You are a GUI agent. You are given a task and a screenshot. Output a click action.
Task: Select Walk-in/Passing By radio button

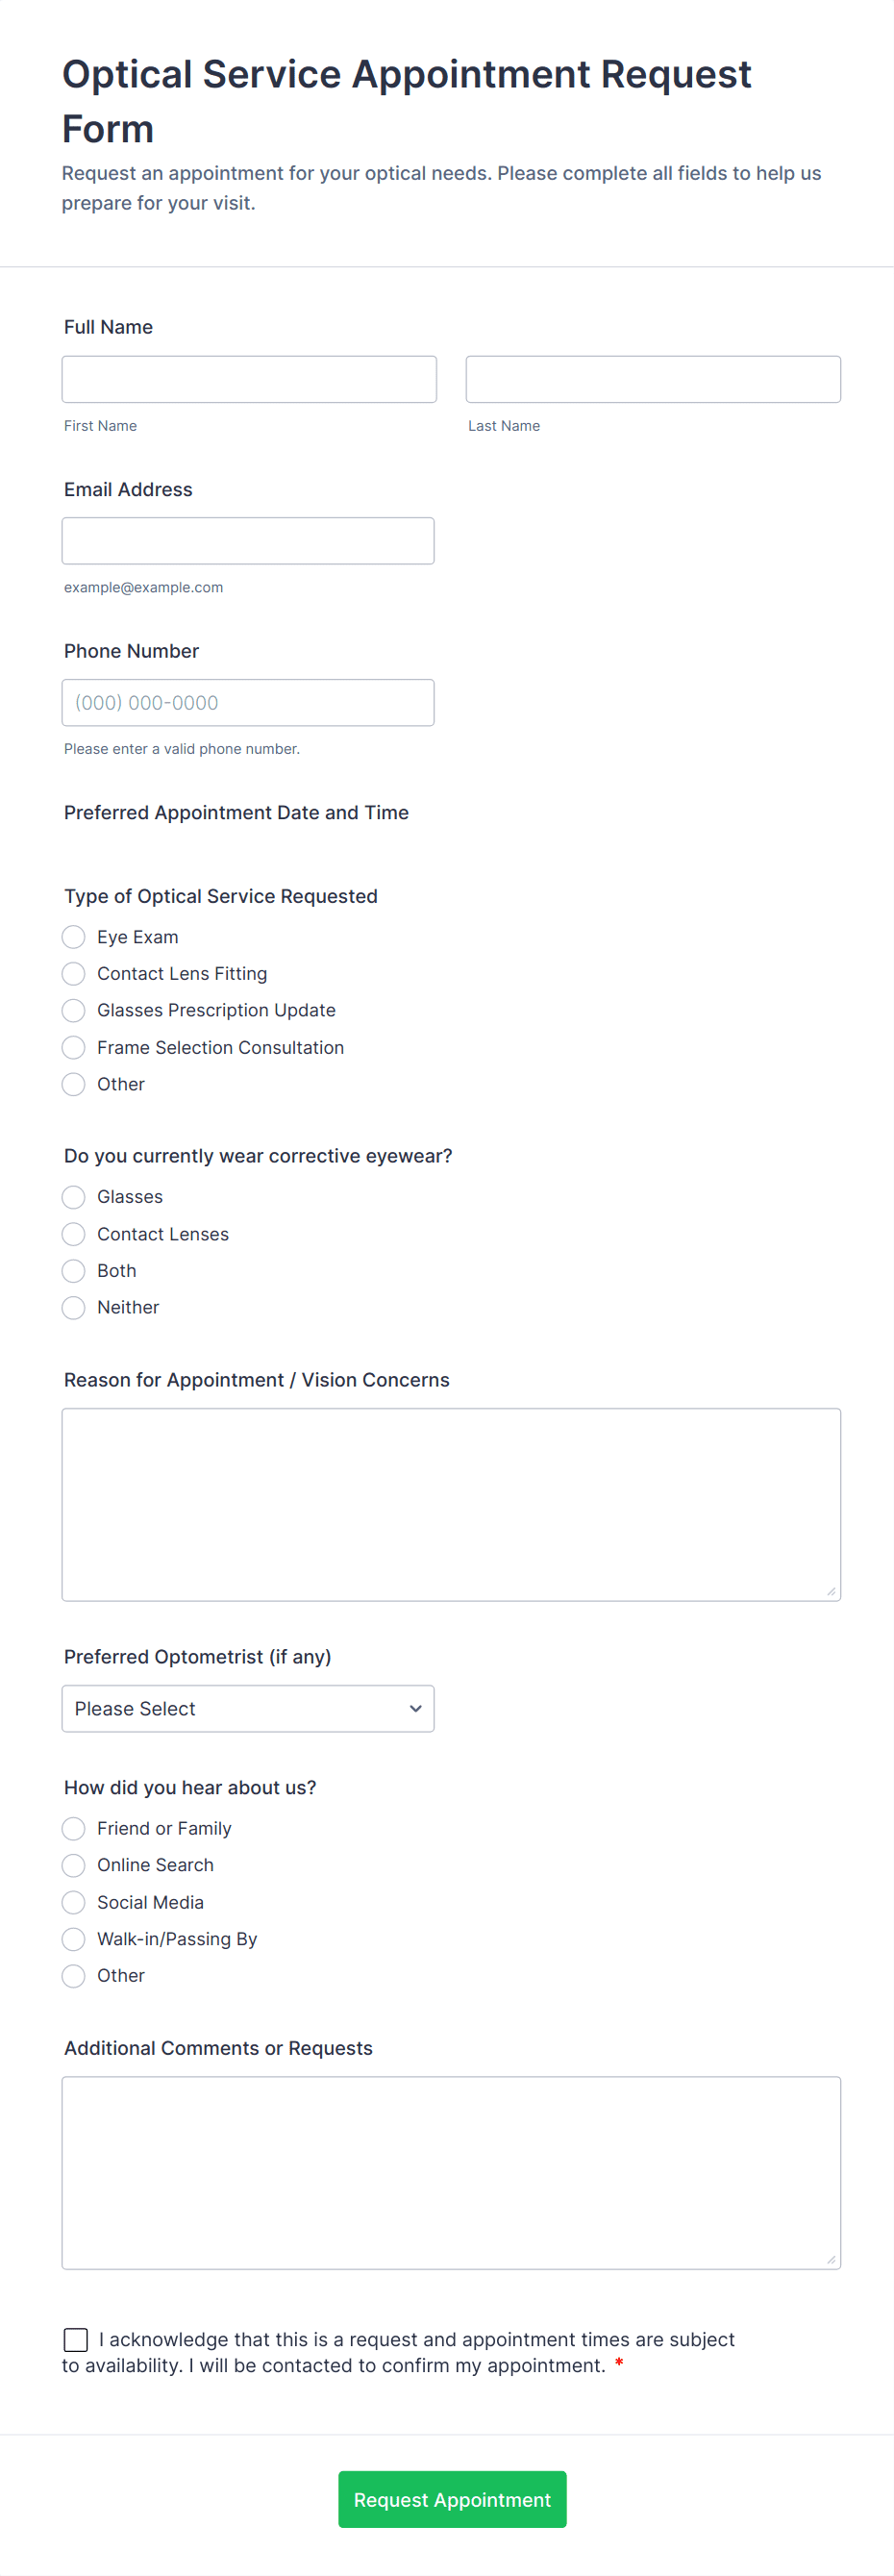coord(74,1939)
